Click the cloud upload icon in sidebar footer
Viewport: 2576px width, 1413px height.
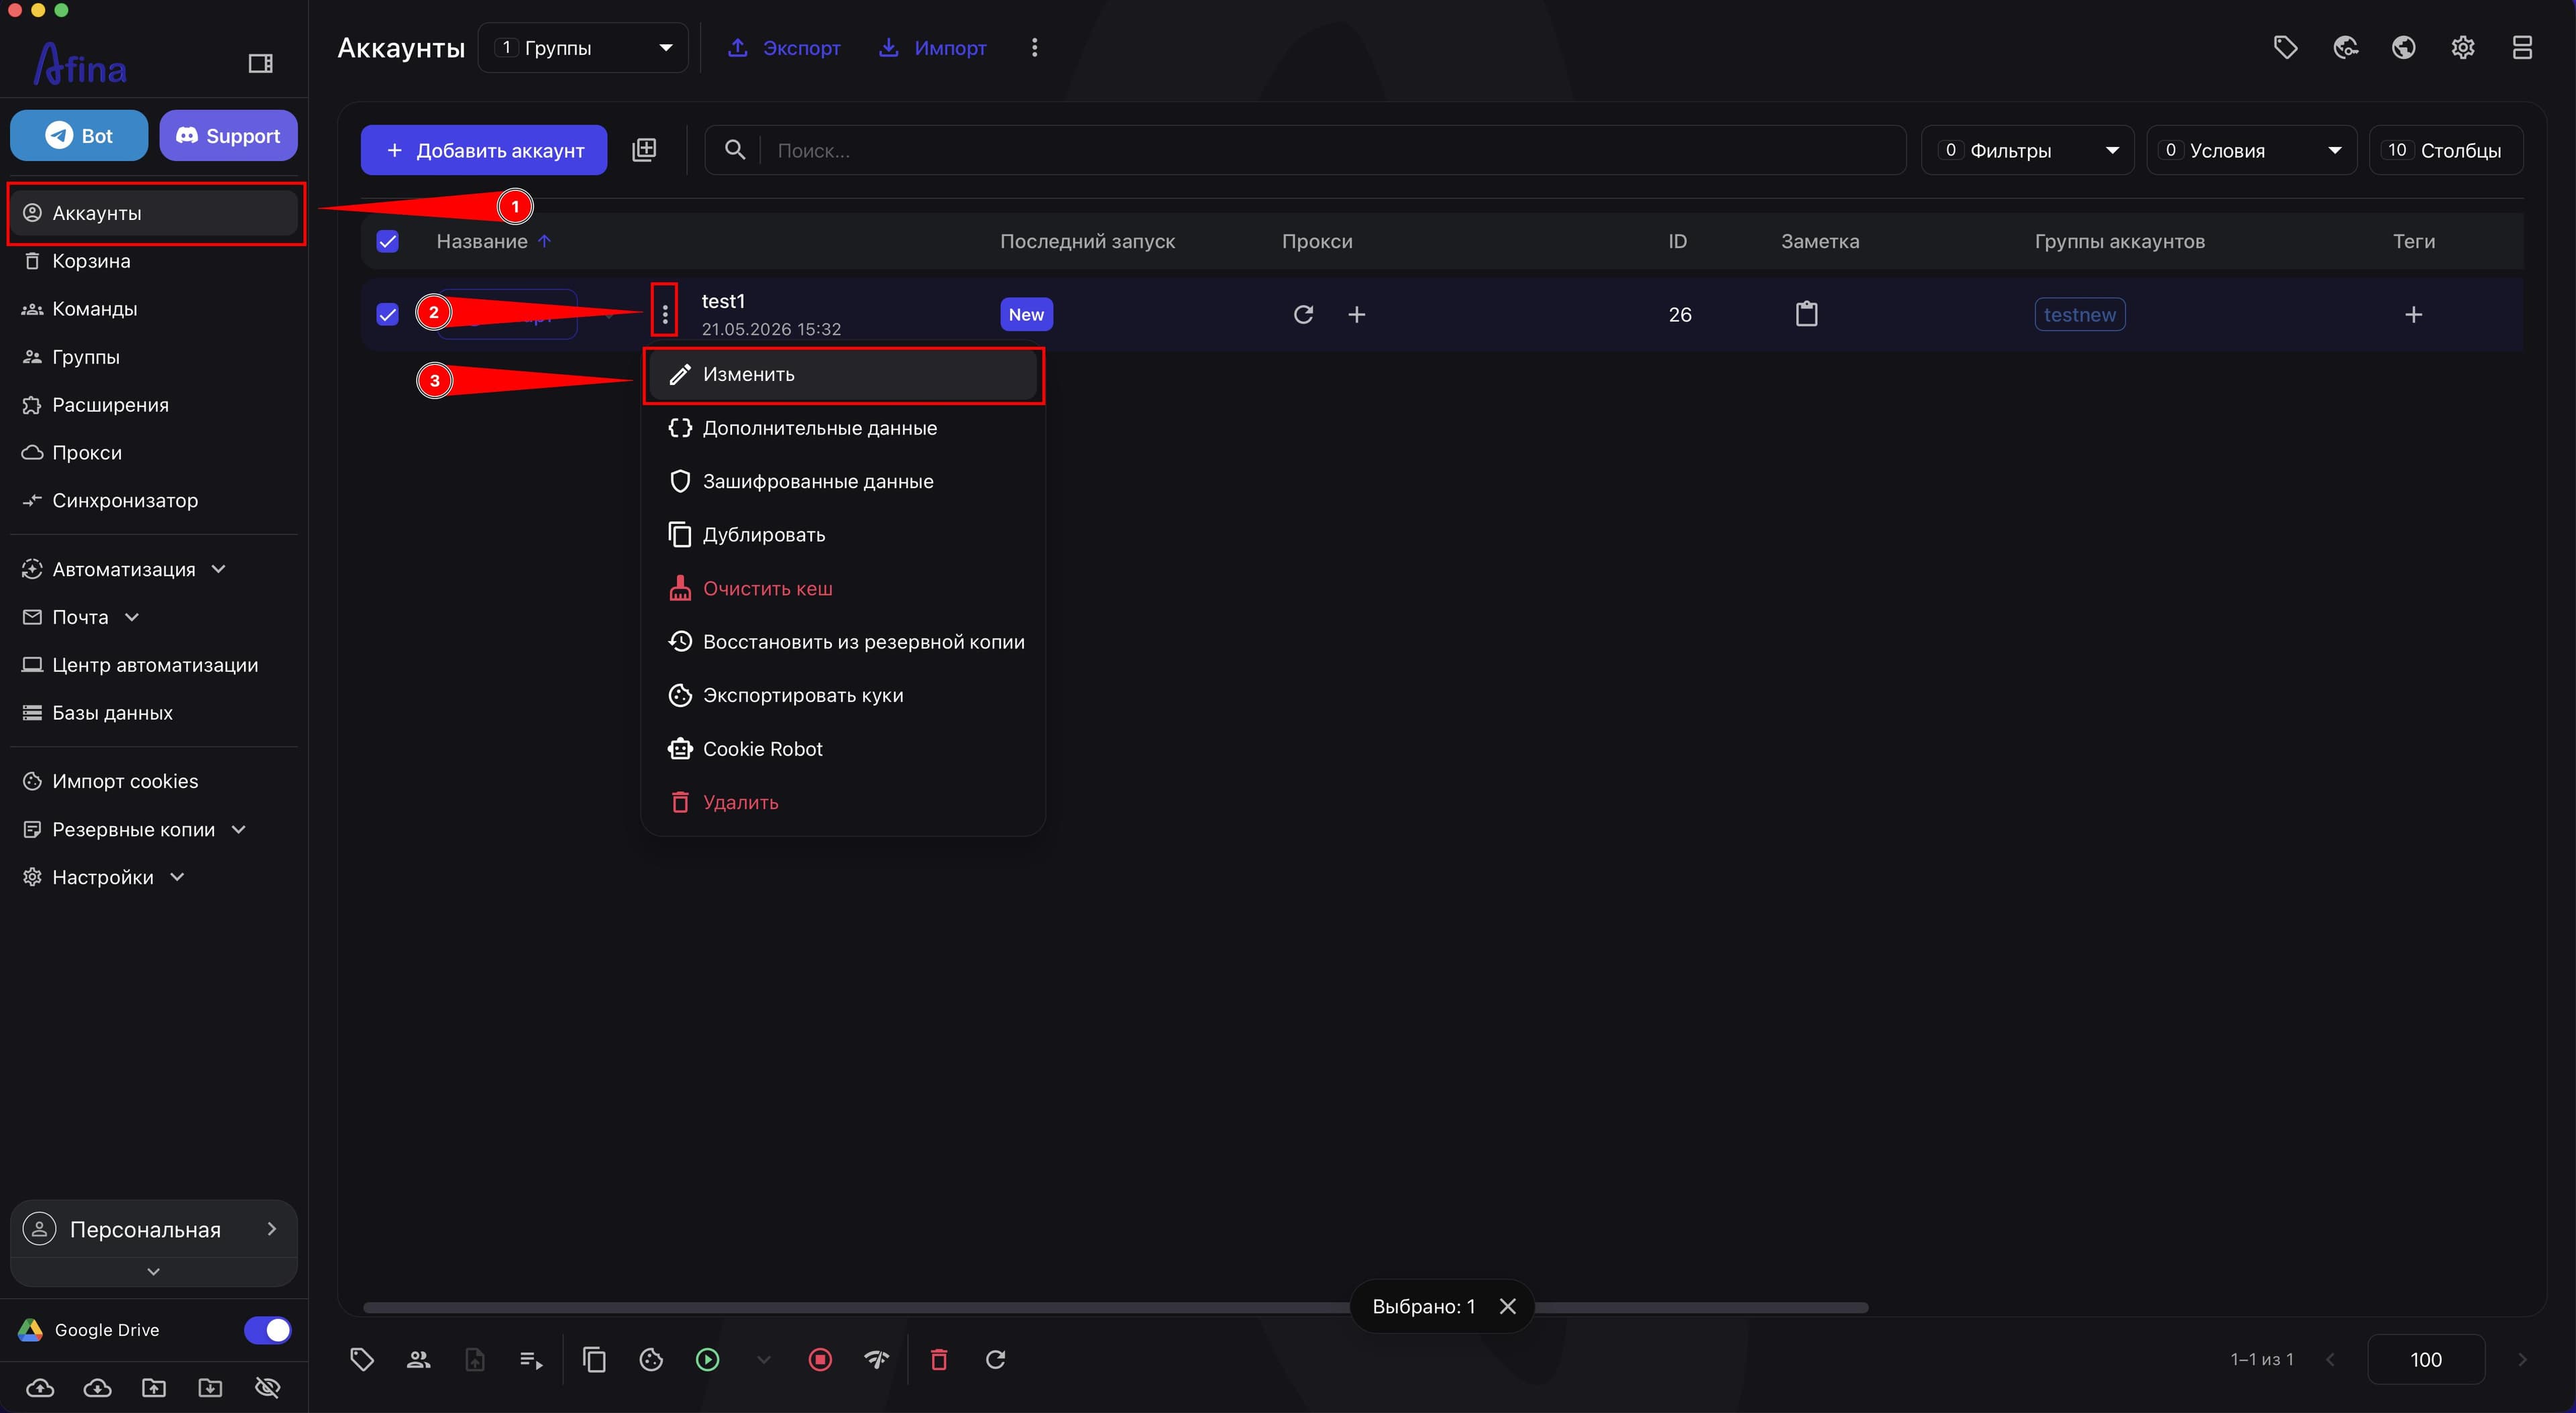[40, 1388]
